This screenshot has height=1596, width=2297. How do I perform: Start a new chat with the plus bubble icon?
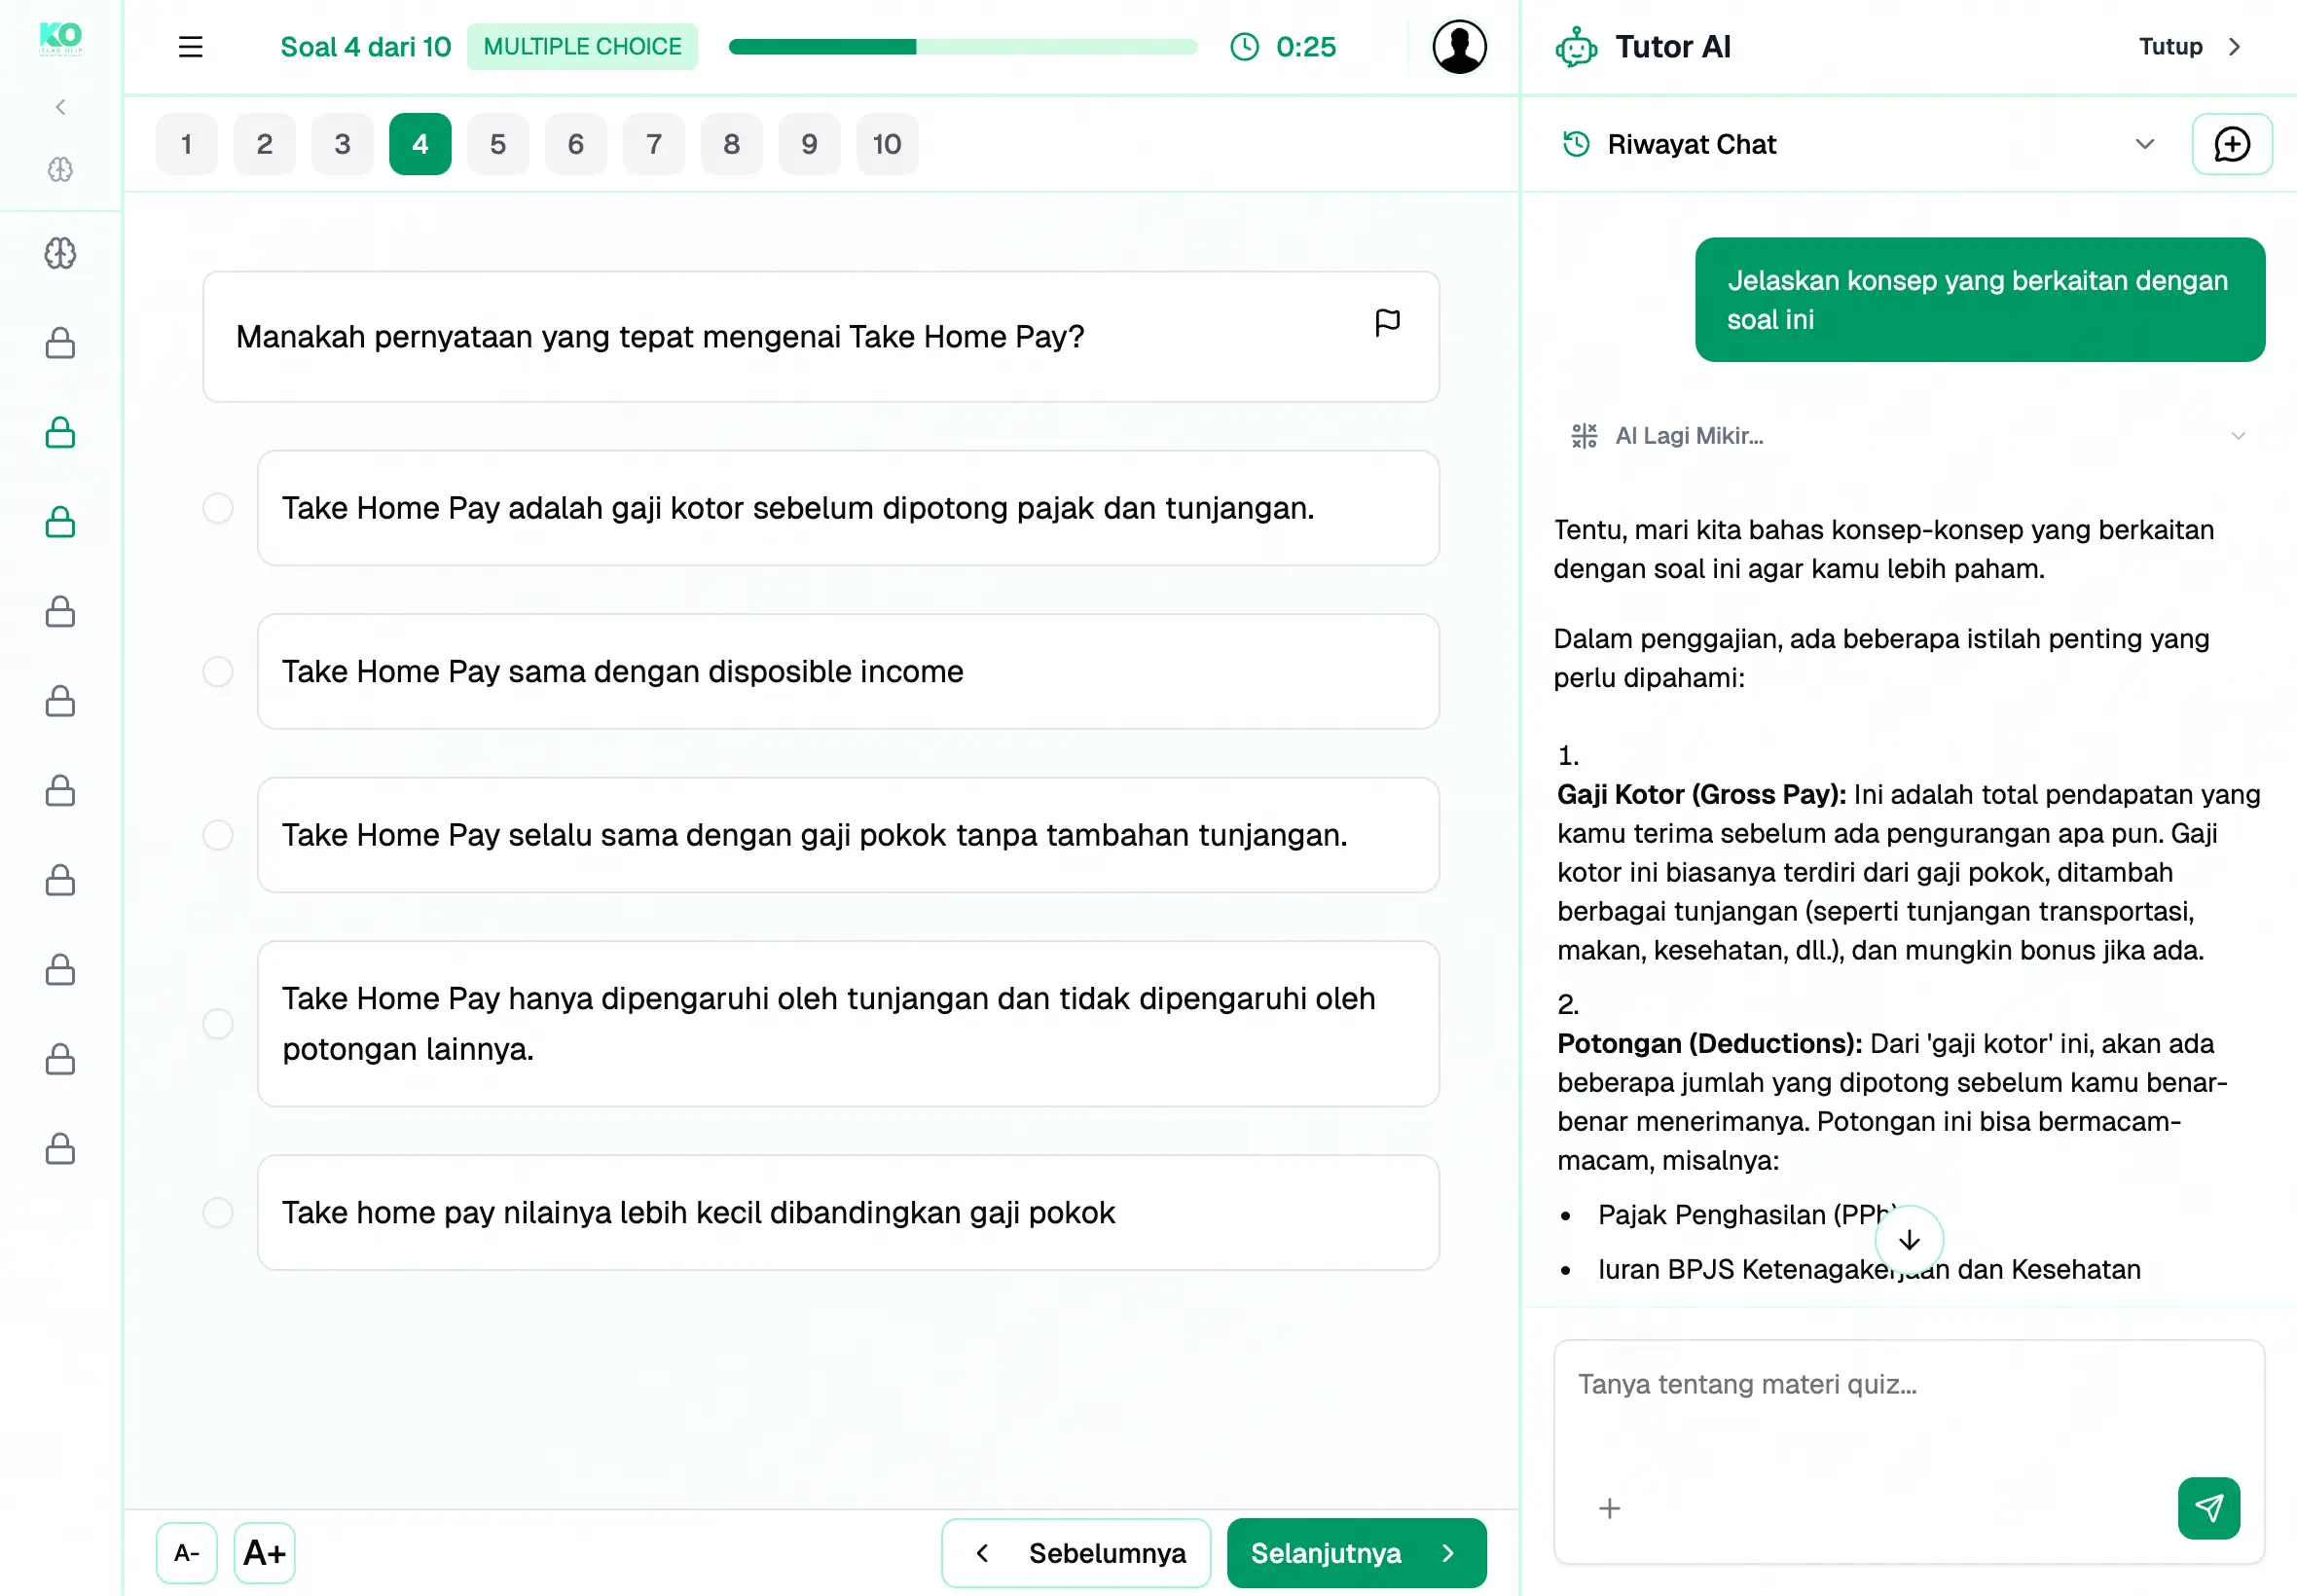[x=2232, y=144]
